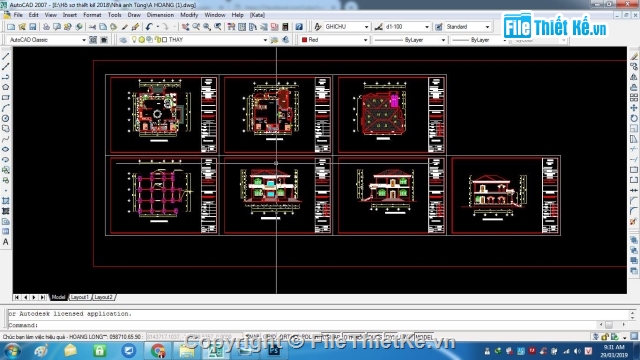
Task: Open the File menu
Action: [x=18, y=15]
